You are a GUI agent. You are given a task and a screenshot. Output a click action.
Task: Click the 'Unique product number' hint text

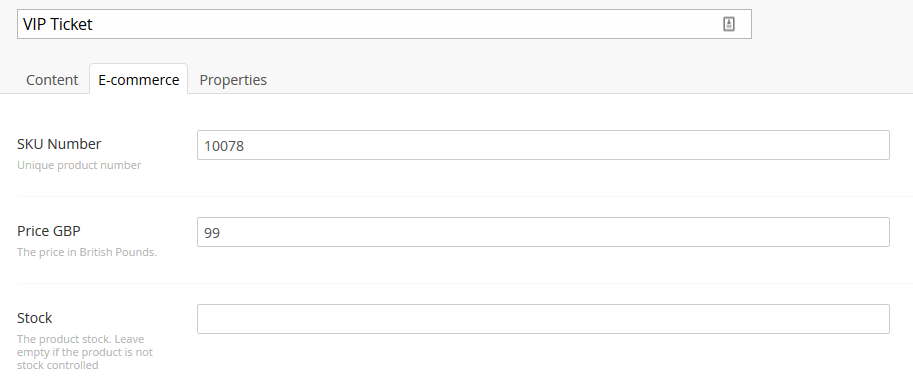pos(79,165)
